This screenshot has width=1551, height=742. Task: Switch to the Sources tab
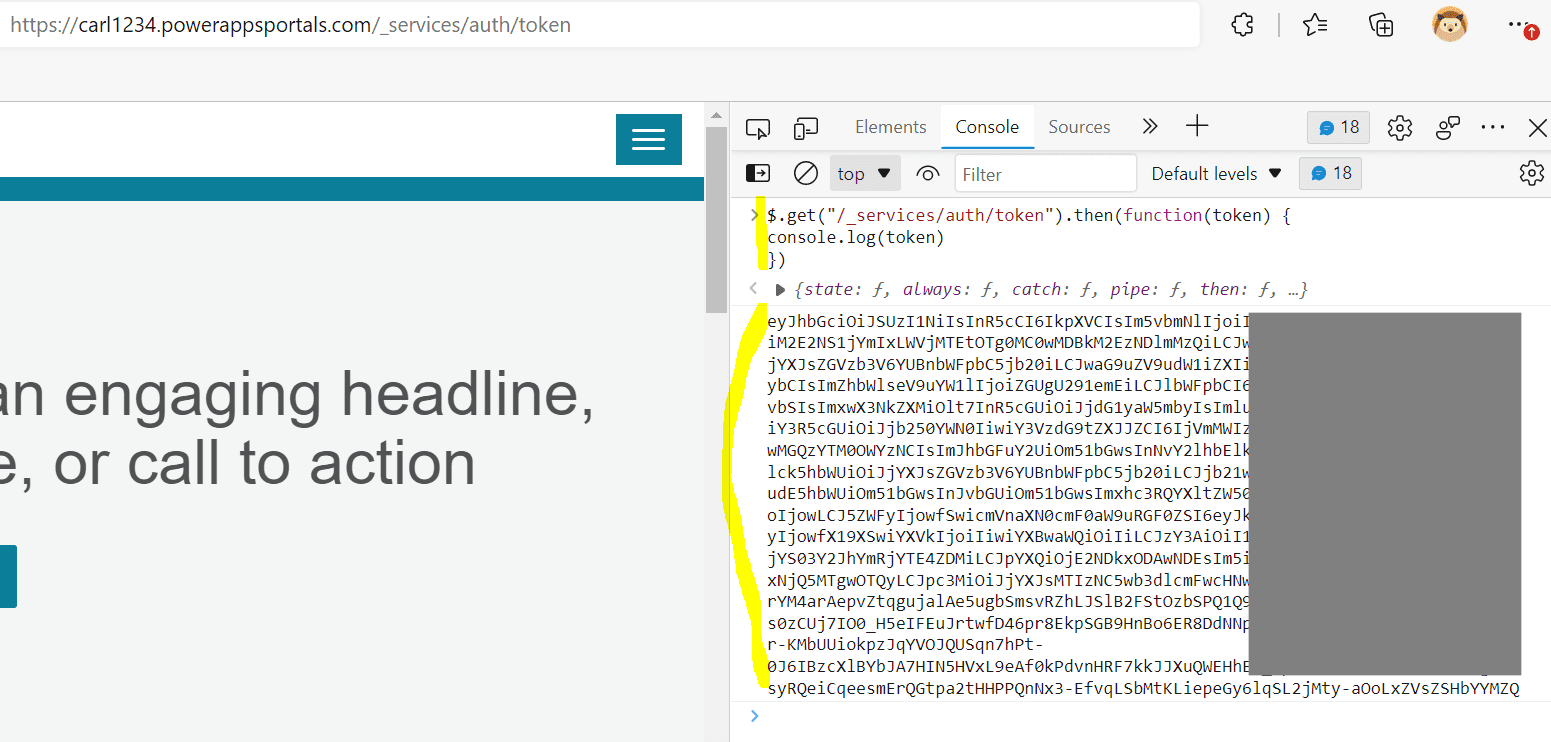1079,127
